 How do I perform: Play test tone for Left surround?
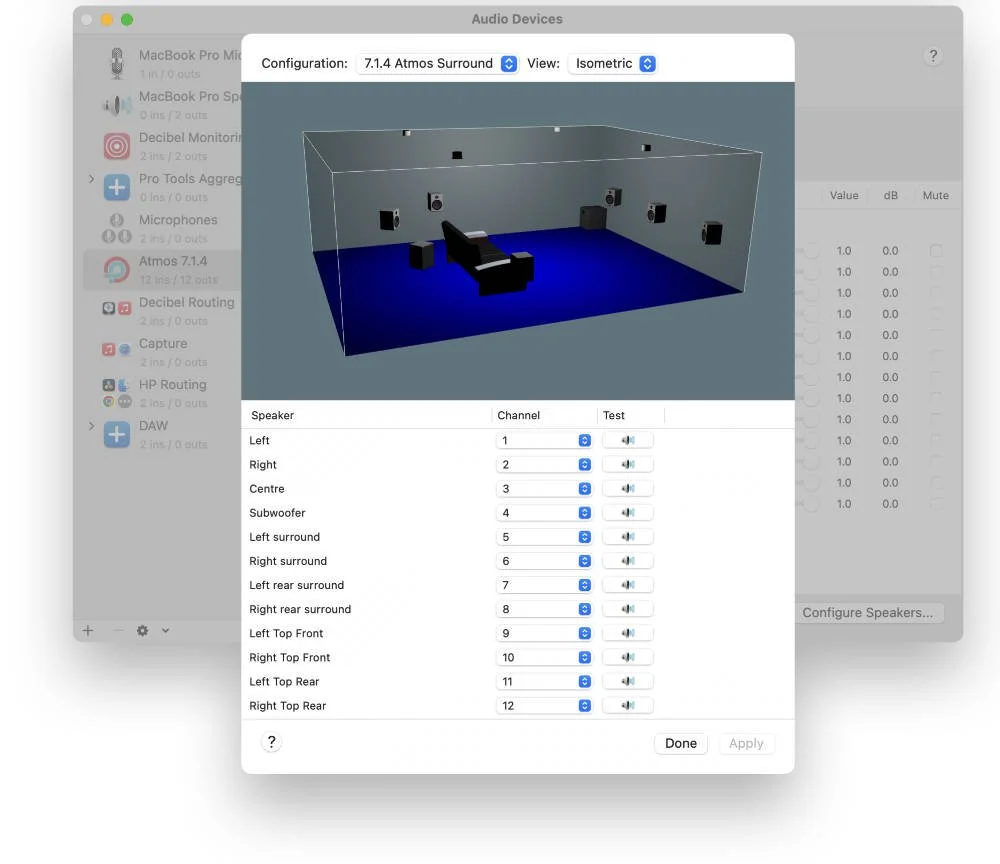(x=628, y=538)
